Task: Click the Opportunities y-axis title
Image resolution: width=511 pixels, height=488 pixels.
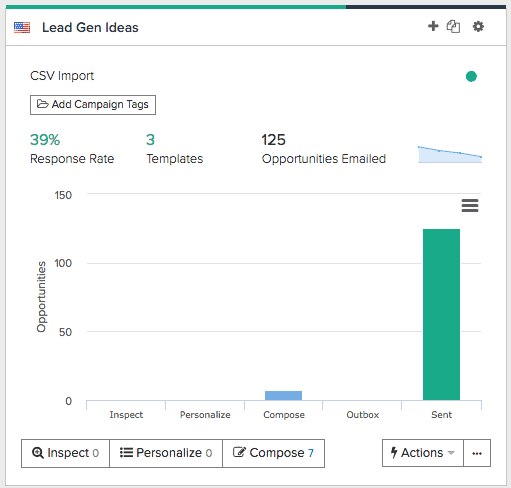Action: (41, 297)
